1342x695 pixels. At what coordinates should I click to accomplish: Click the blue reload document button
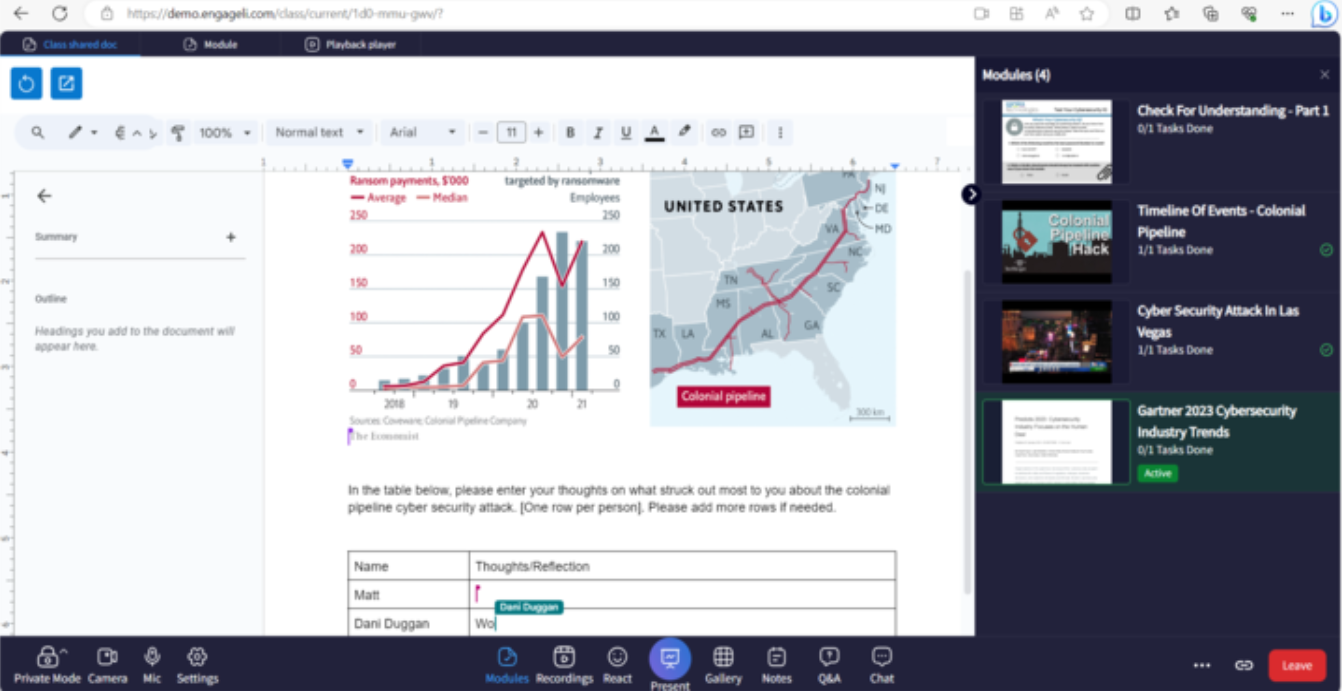(26, 84)
